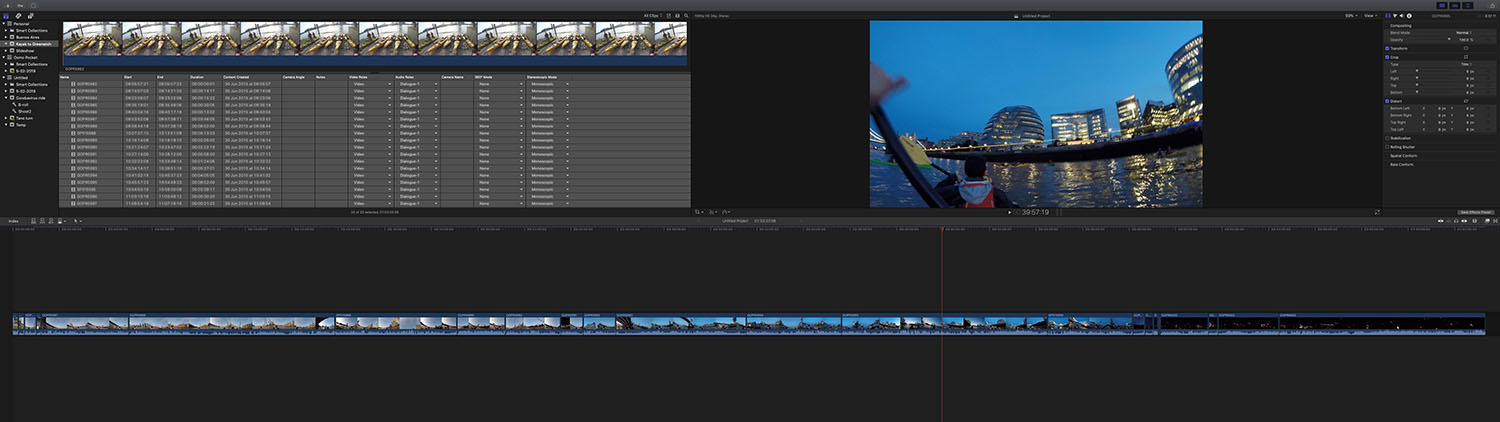
Task: Open the Info inspector icon
Action: tap(1410, 16)
